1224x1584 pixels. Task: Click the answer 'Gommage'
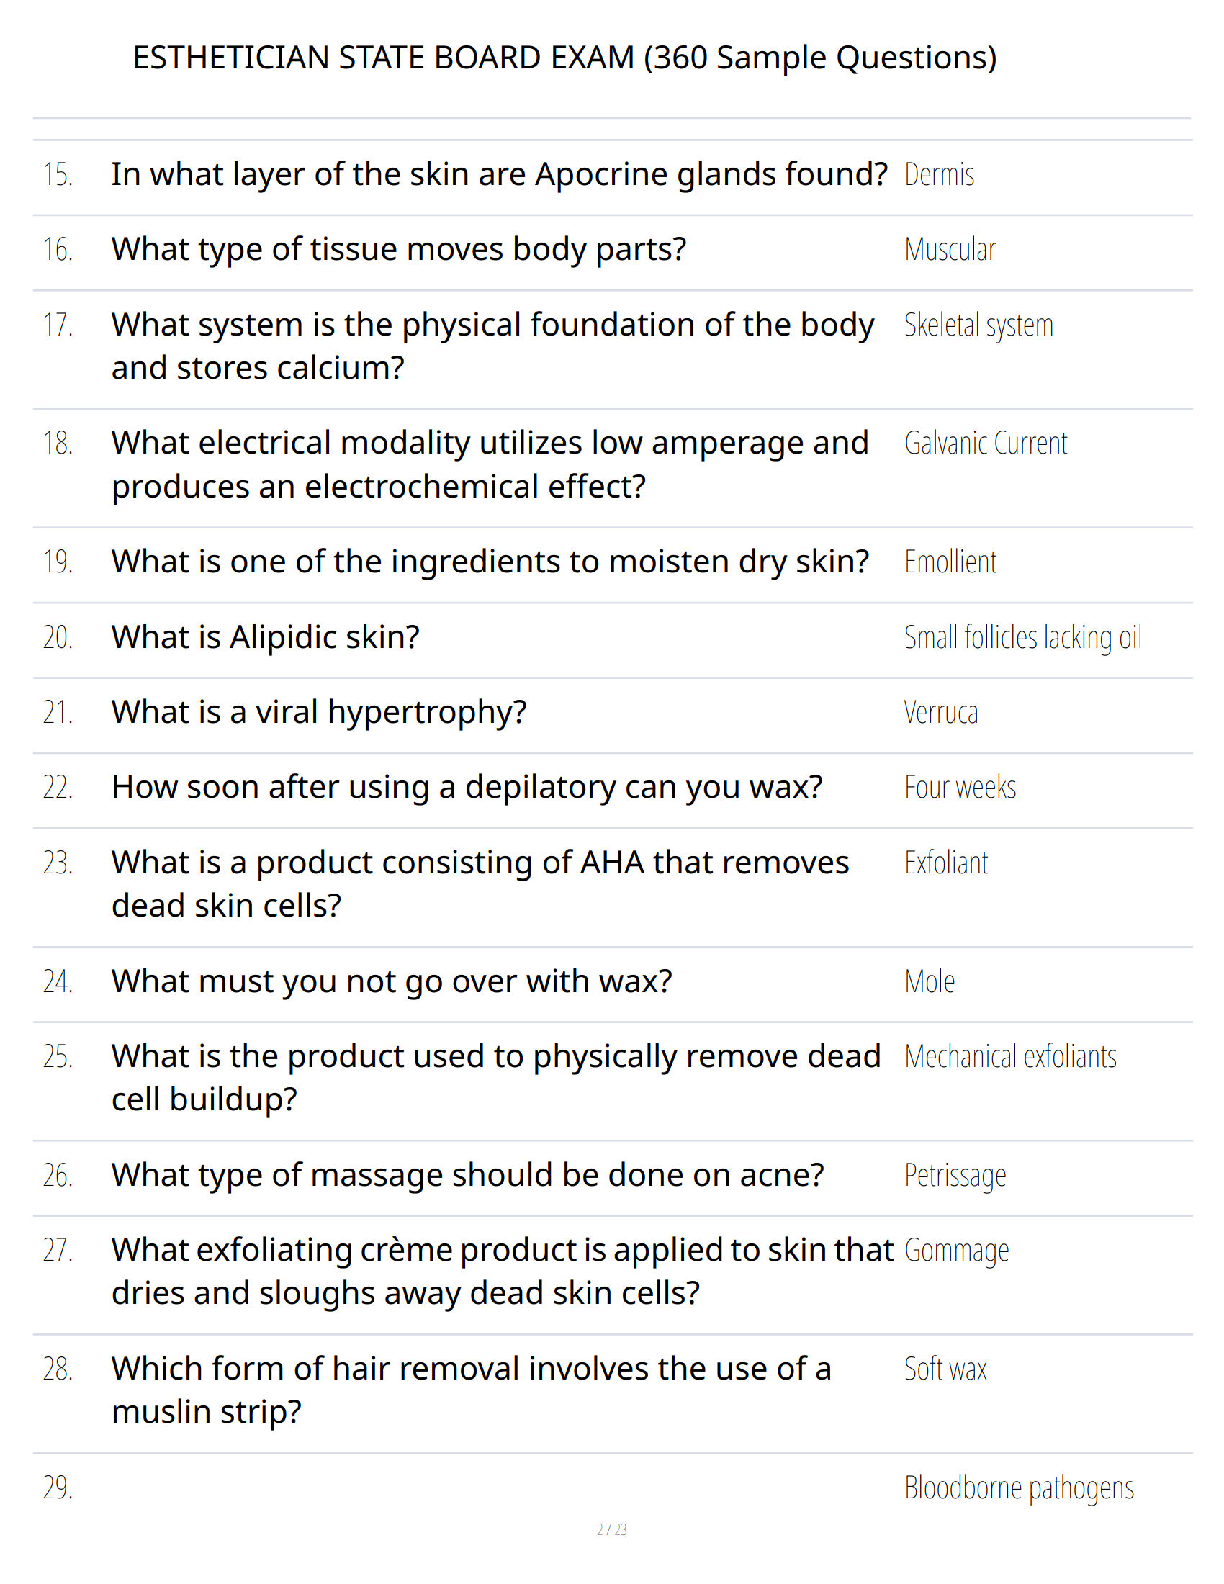tap(957, 1251)
